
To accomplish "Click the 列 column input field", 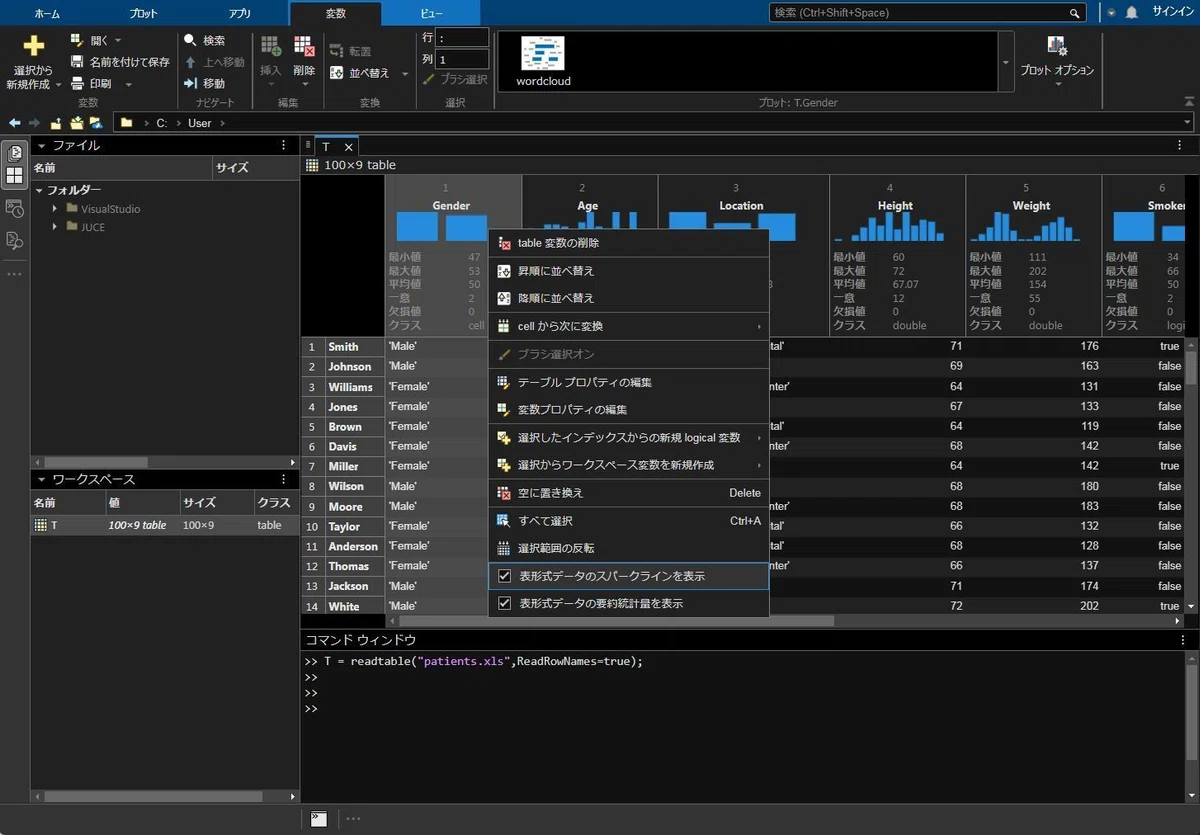I will click(x=462, y=60).
